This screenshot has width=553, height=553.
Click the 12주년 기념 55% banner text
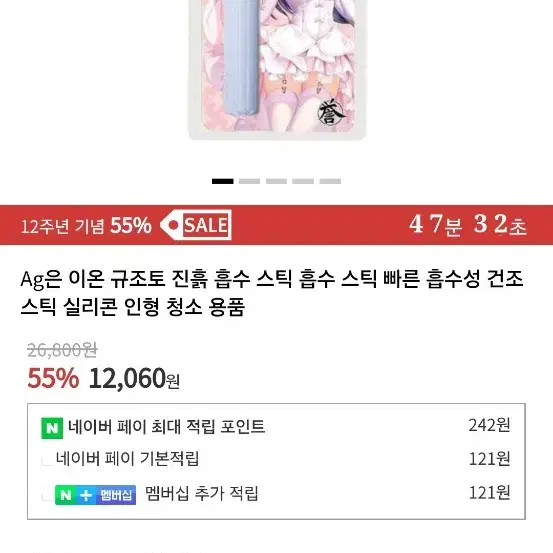86,225
